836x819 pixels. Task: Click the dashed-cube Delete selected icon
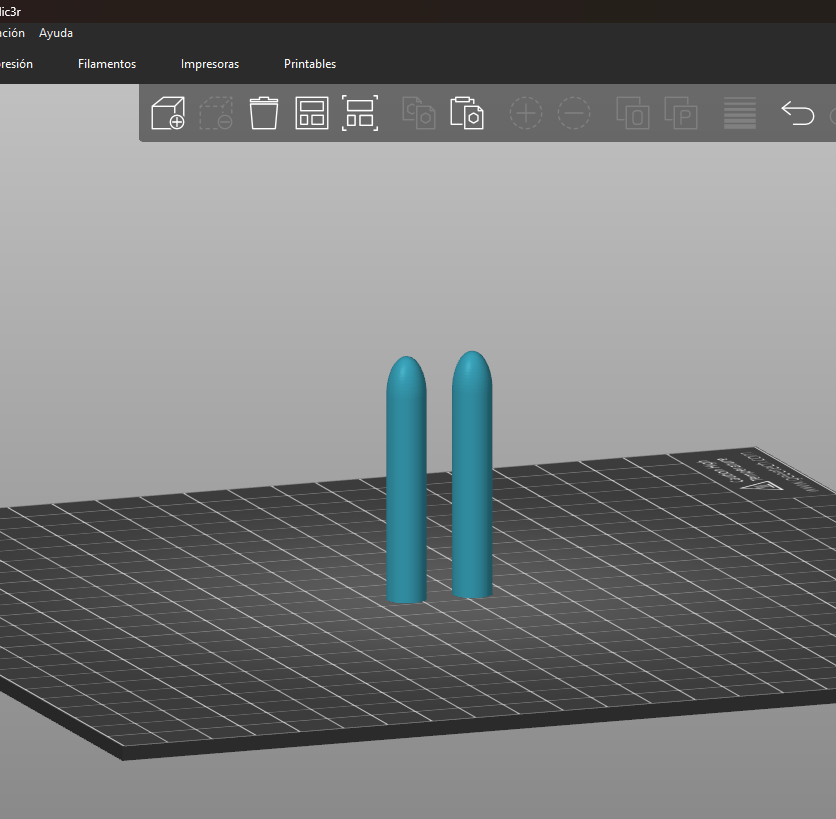(216, 113)
